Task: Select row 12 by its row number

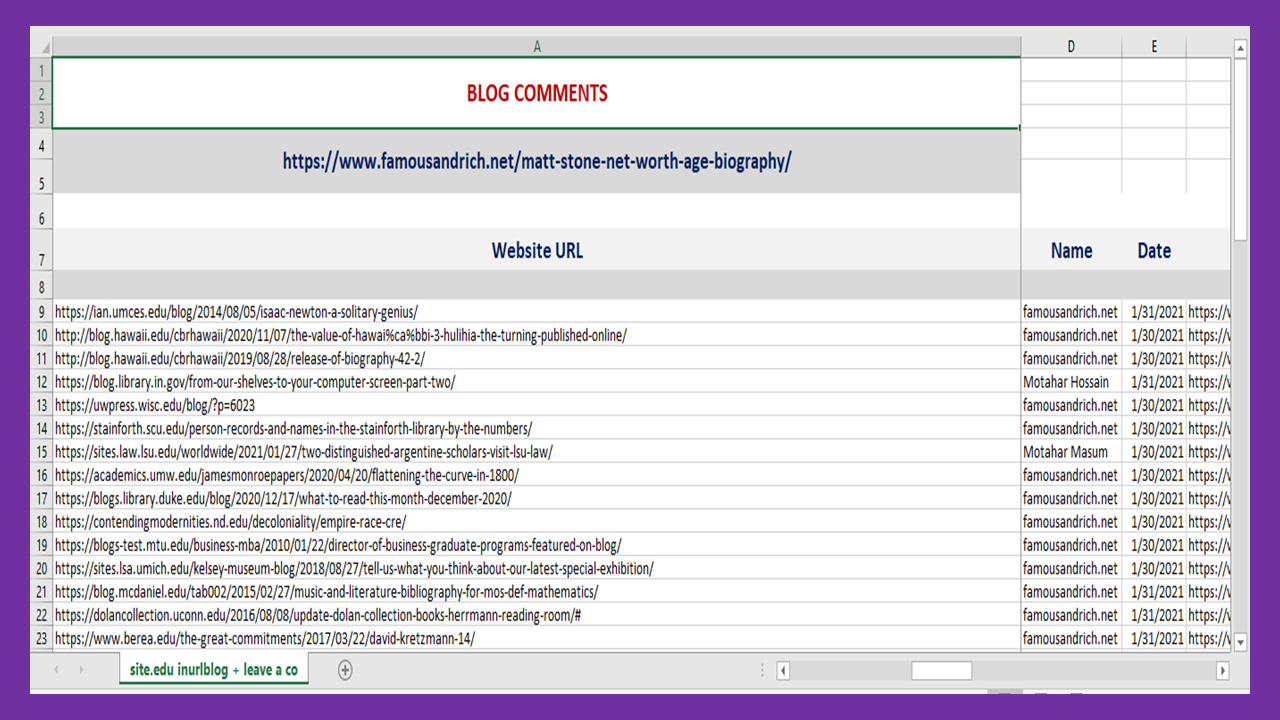Action: pyautogui.click(x=41, y=382)
